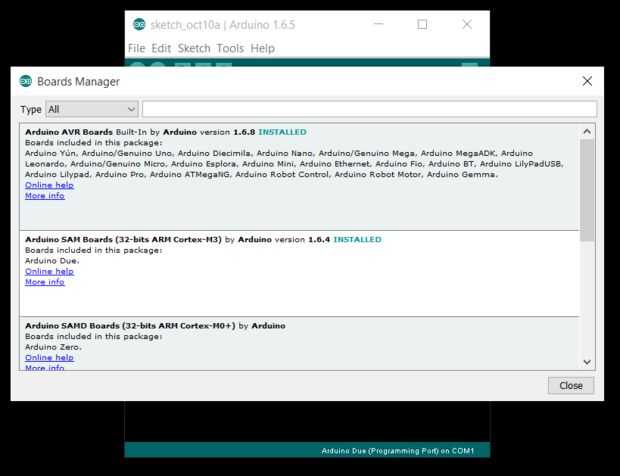Image resolution: width=620 pixels, height=476 pixels.
Task: Click More info under Arduino AVR Boards
Action: coord(45,196)
